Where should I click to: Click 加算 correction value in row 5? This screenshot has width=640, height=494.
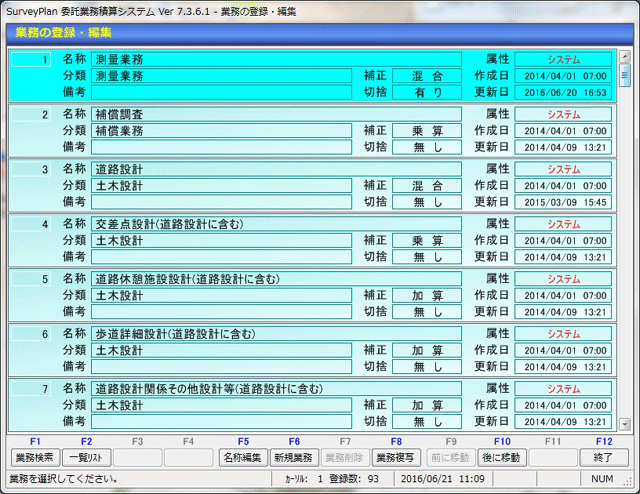pos(427,295)
